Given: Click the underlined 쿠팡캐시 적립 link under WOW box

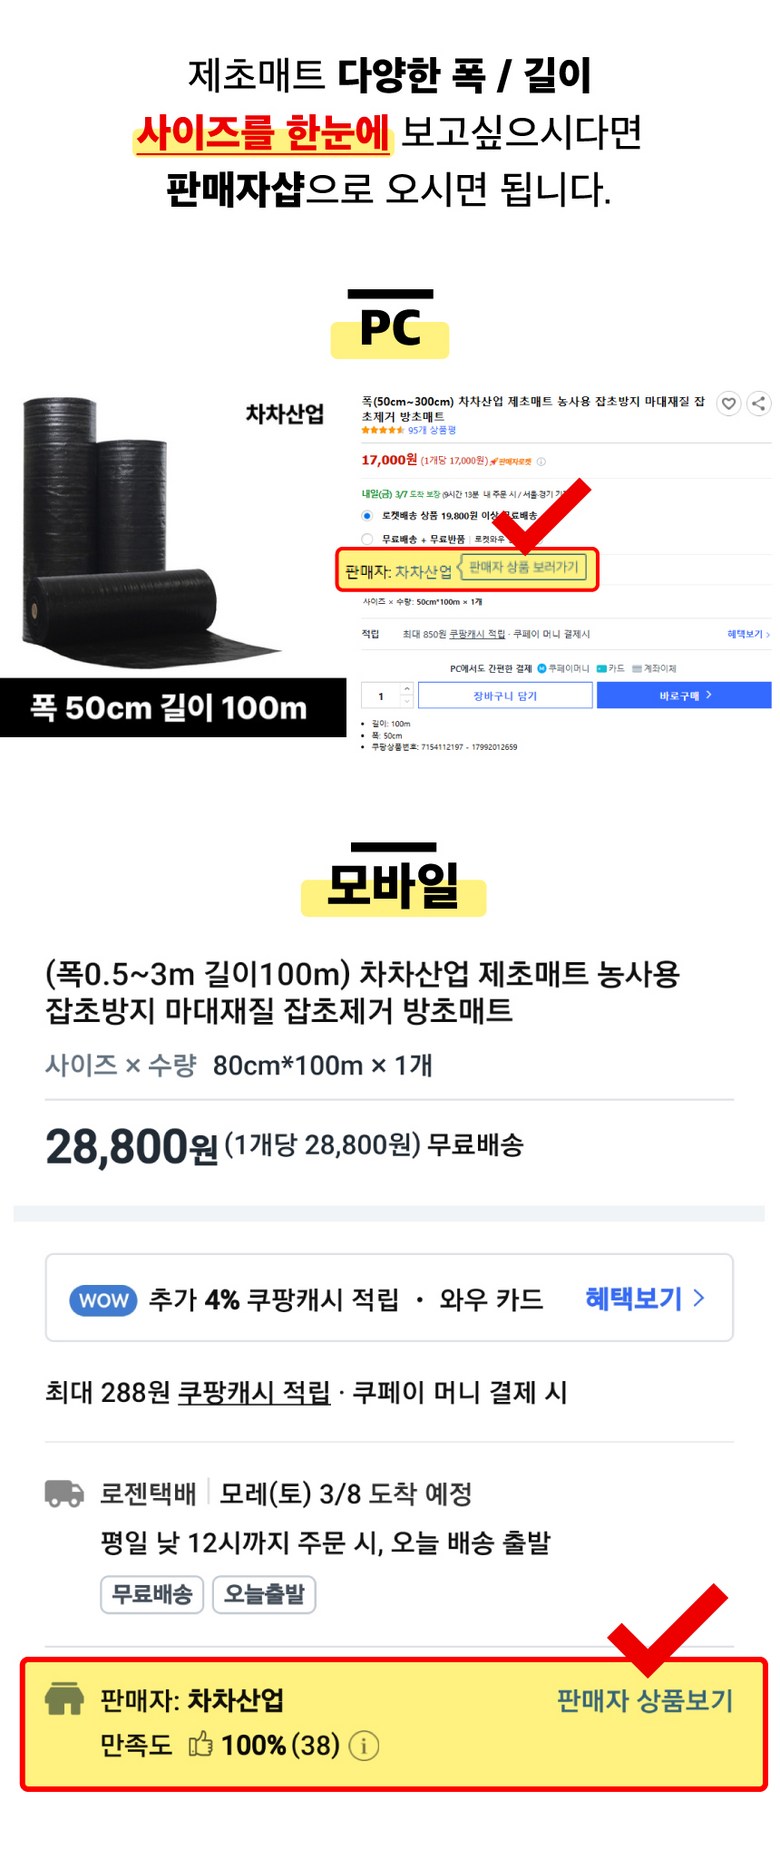Looking at the screenshot, I should tap(254, 1392).
